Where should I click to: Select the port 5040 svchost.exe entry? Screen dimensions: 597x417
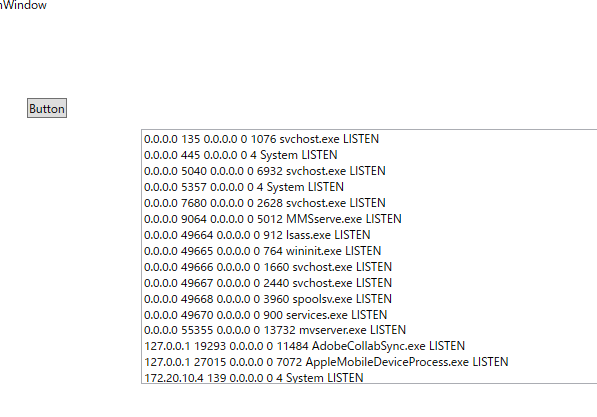click(x=369, y=171)
